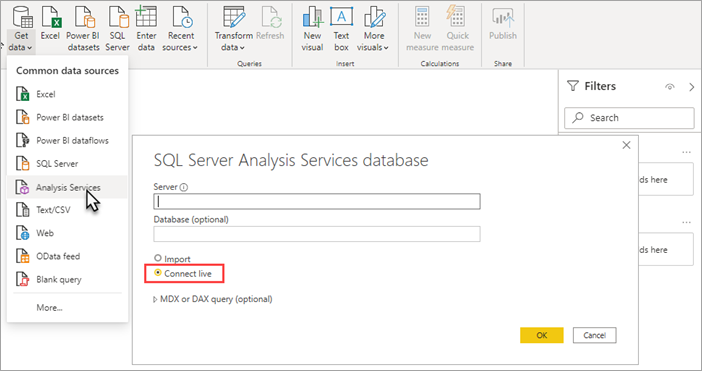702x371 pixels.
Task: Insert a New visual
Action: [x=312, y=29]
